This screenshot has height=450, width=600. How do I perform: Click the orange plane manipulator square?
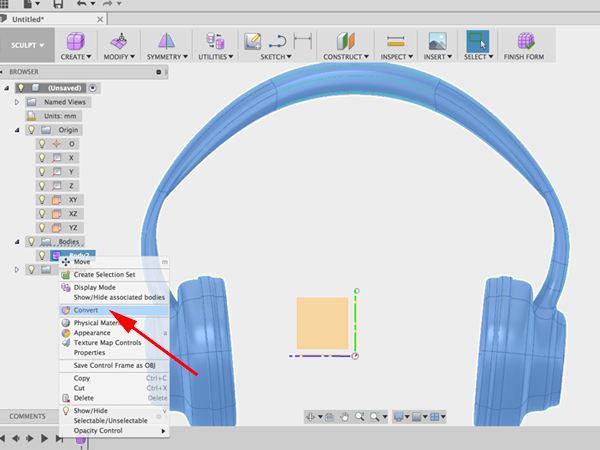click(x=323, y=323)
